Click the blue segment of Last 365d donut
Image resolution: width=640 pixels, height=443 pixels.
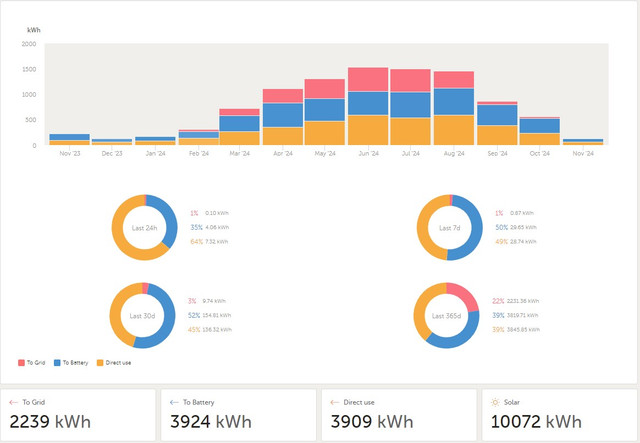click(461, 339)
